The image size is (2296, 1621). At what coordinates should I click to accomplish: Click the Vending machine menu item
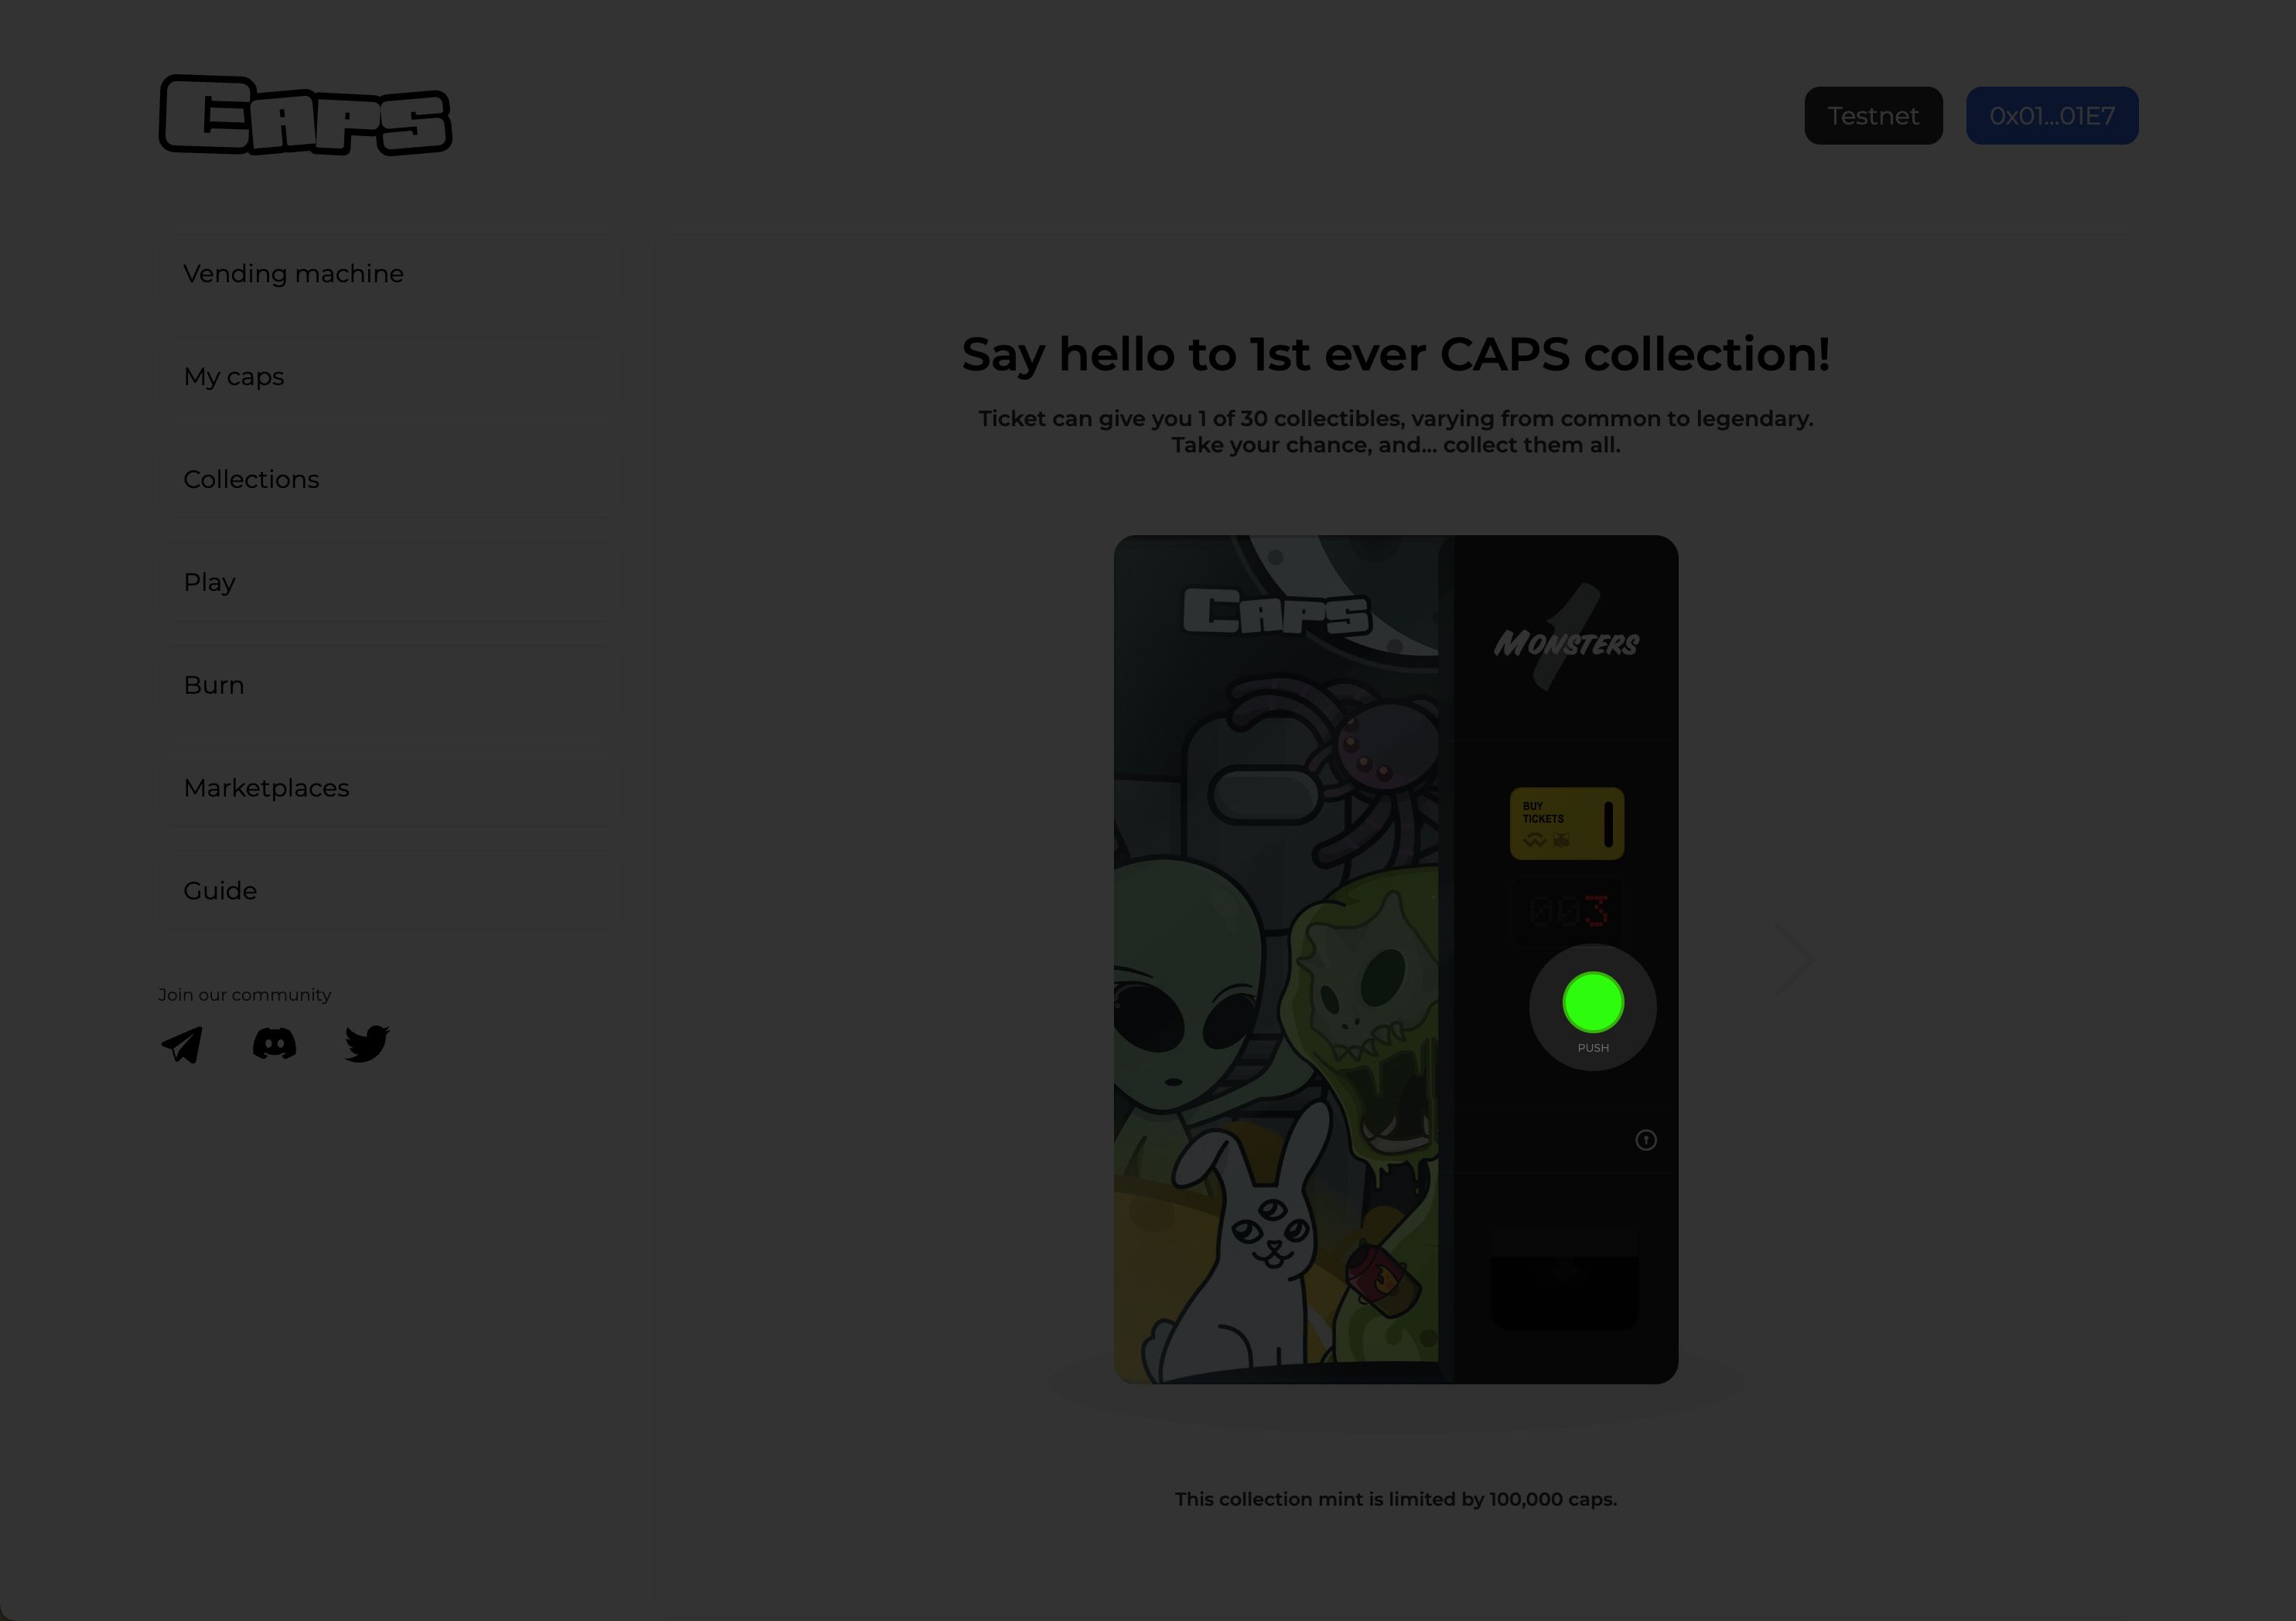293,274
